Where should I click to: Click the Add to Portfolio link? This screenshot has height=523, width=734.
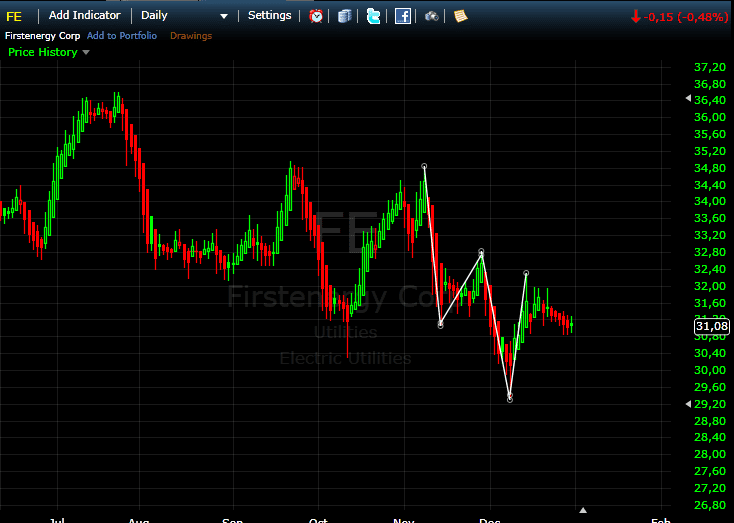tap(122, 36)
